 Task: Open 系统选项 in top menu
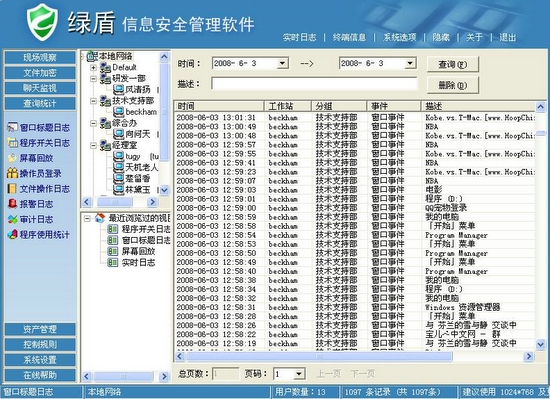point(400,37)
